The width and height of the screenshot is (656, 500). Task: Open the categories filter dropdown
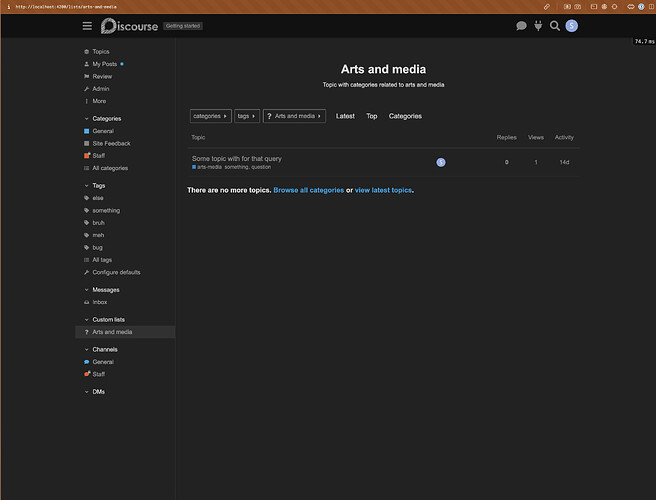click(x=210, y=116)
